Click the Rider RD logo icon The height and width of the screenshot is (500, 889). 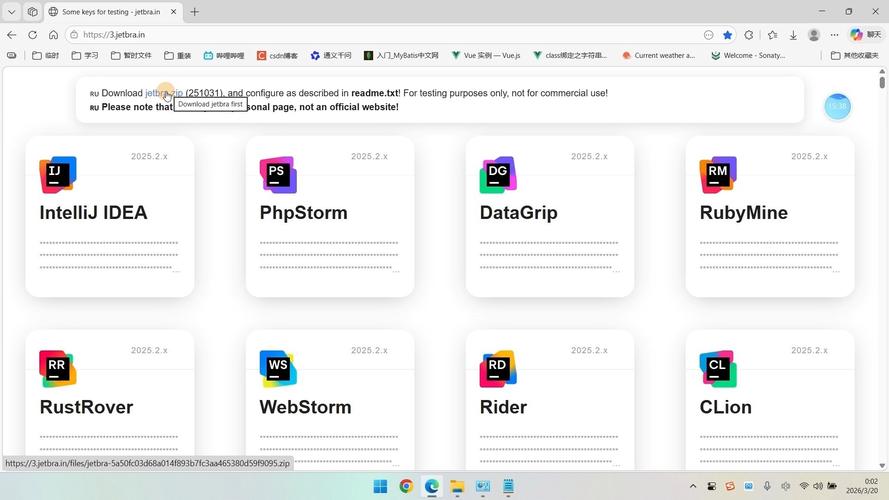point(498,368)
